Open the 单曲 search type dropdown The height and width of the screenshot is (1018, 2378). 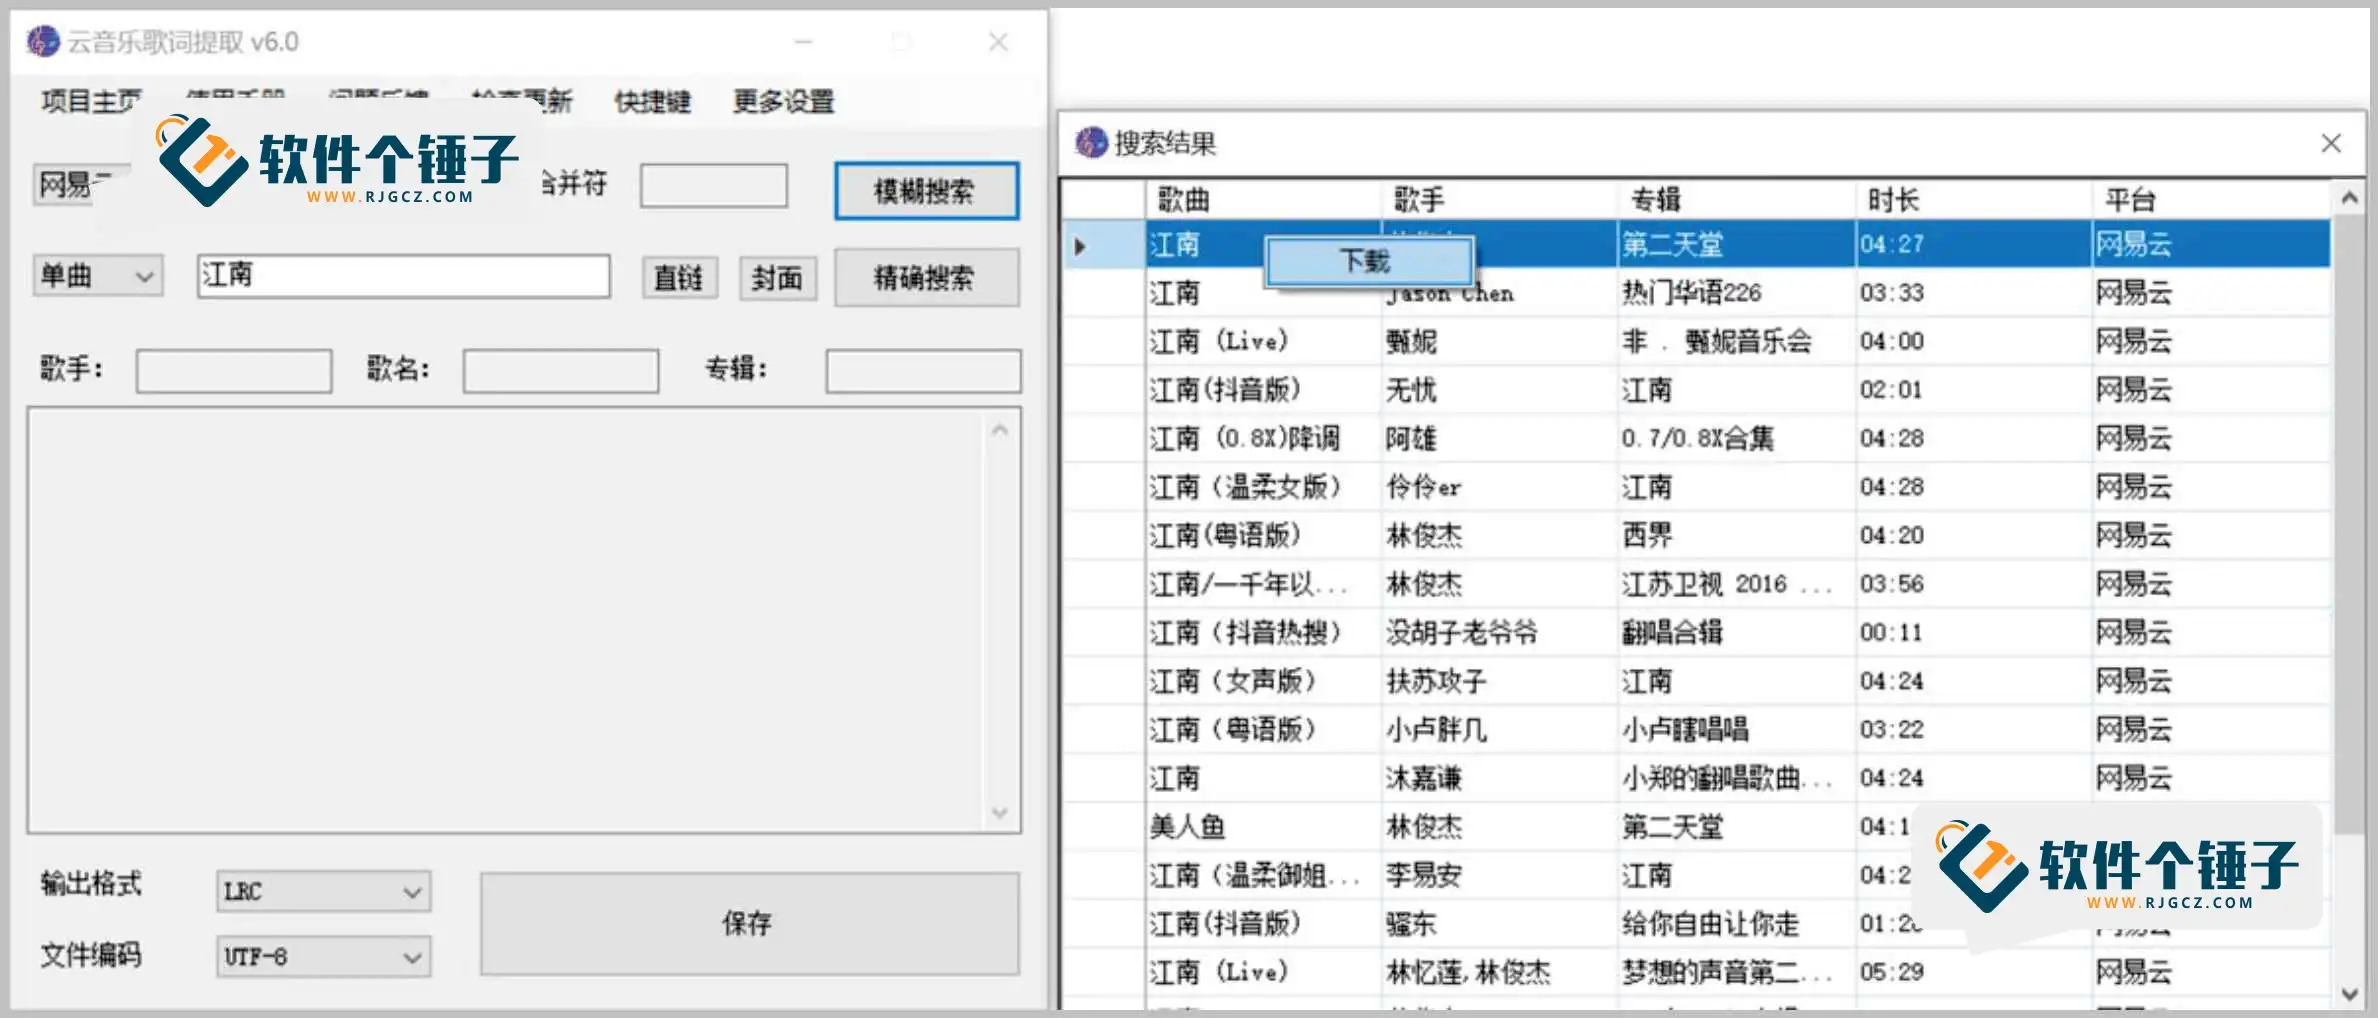(x=144, y=275)
